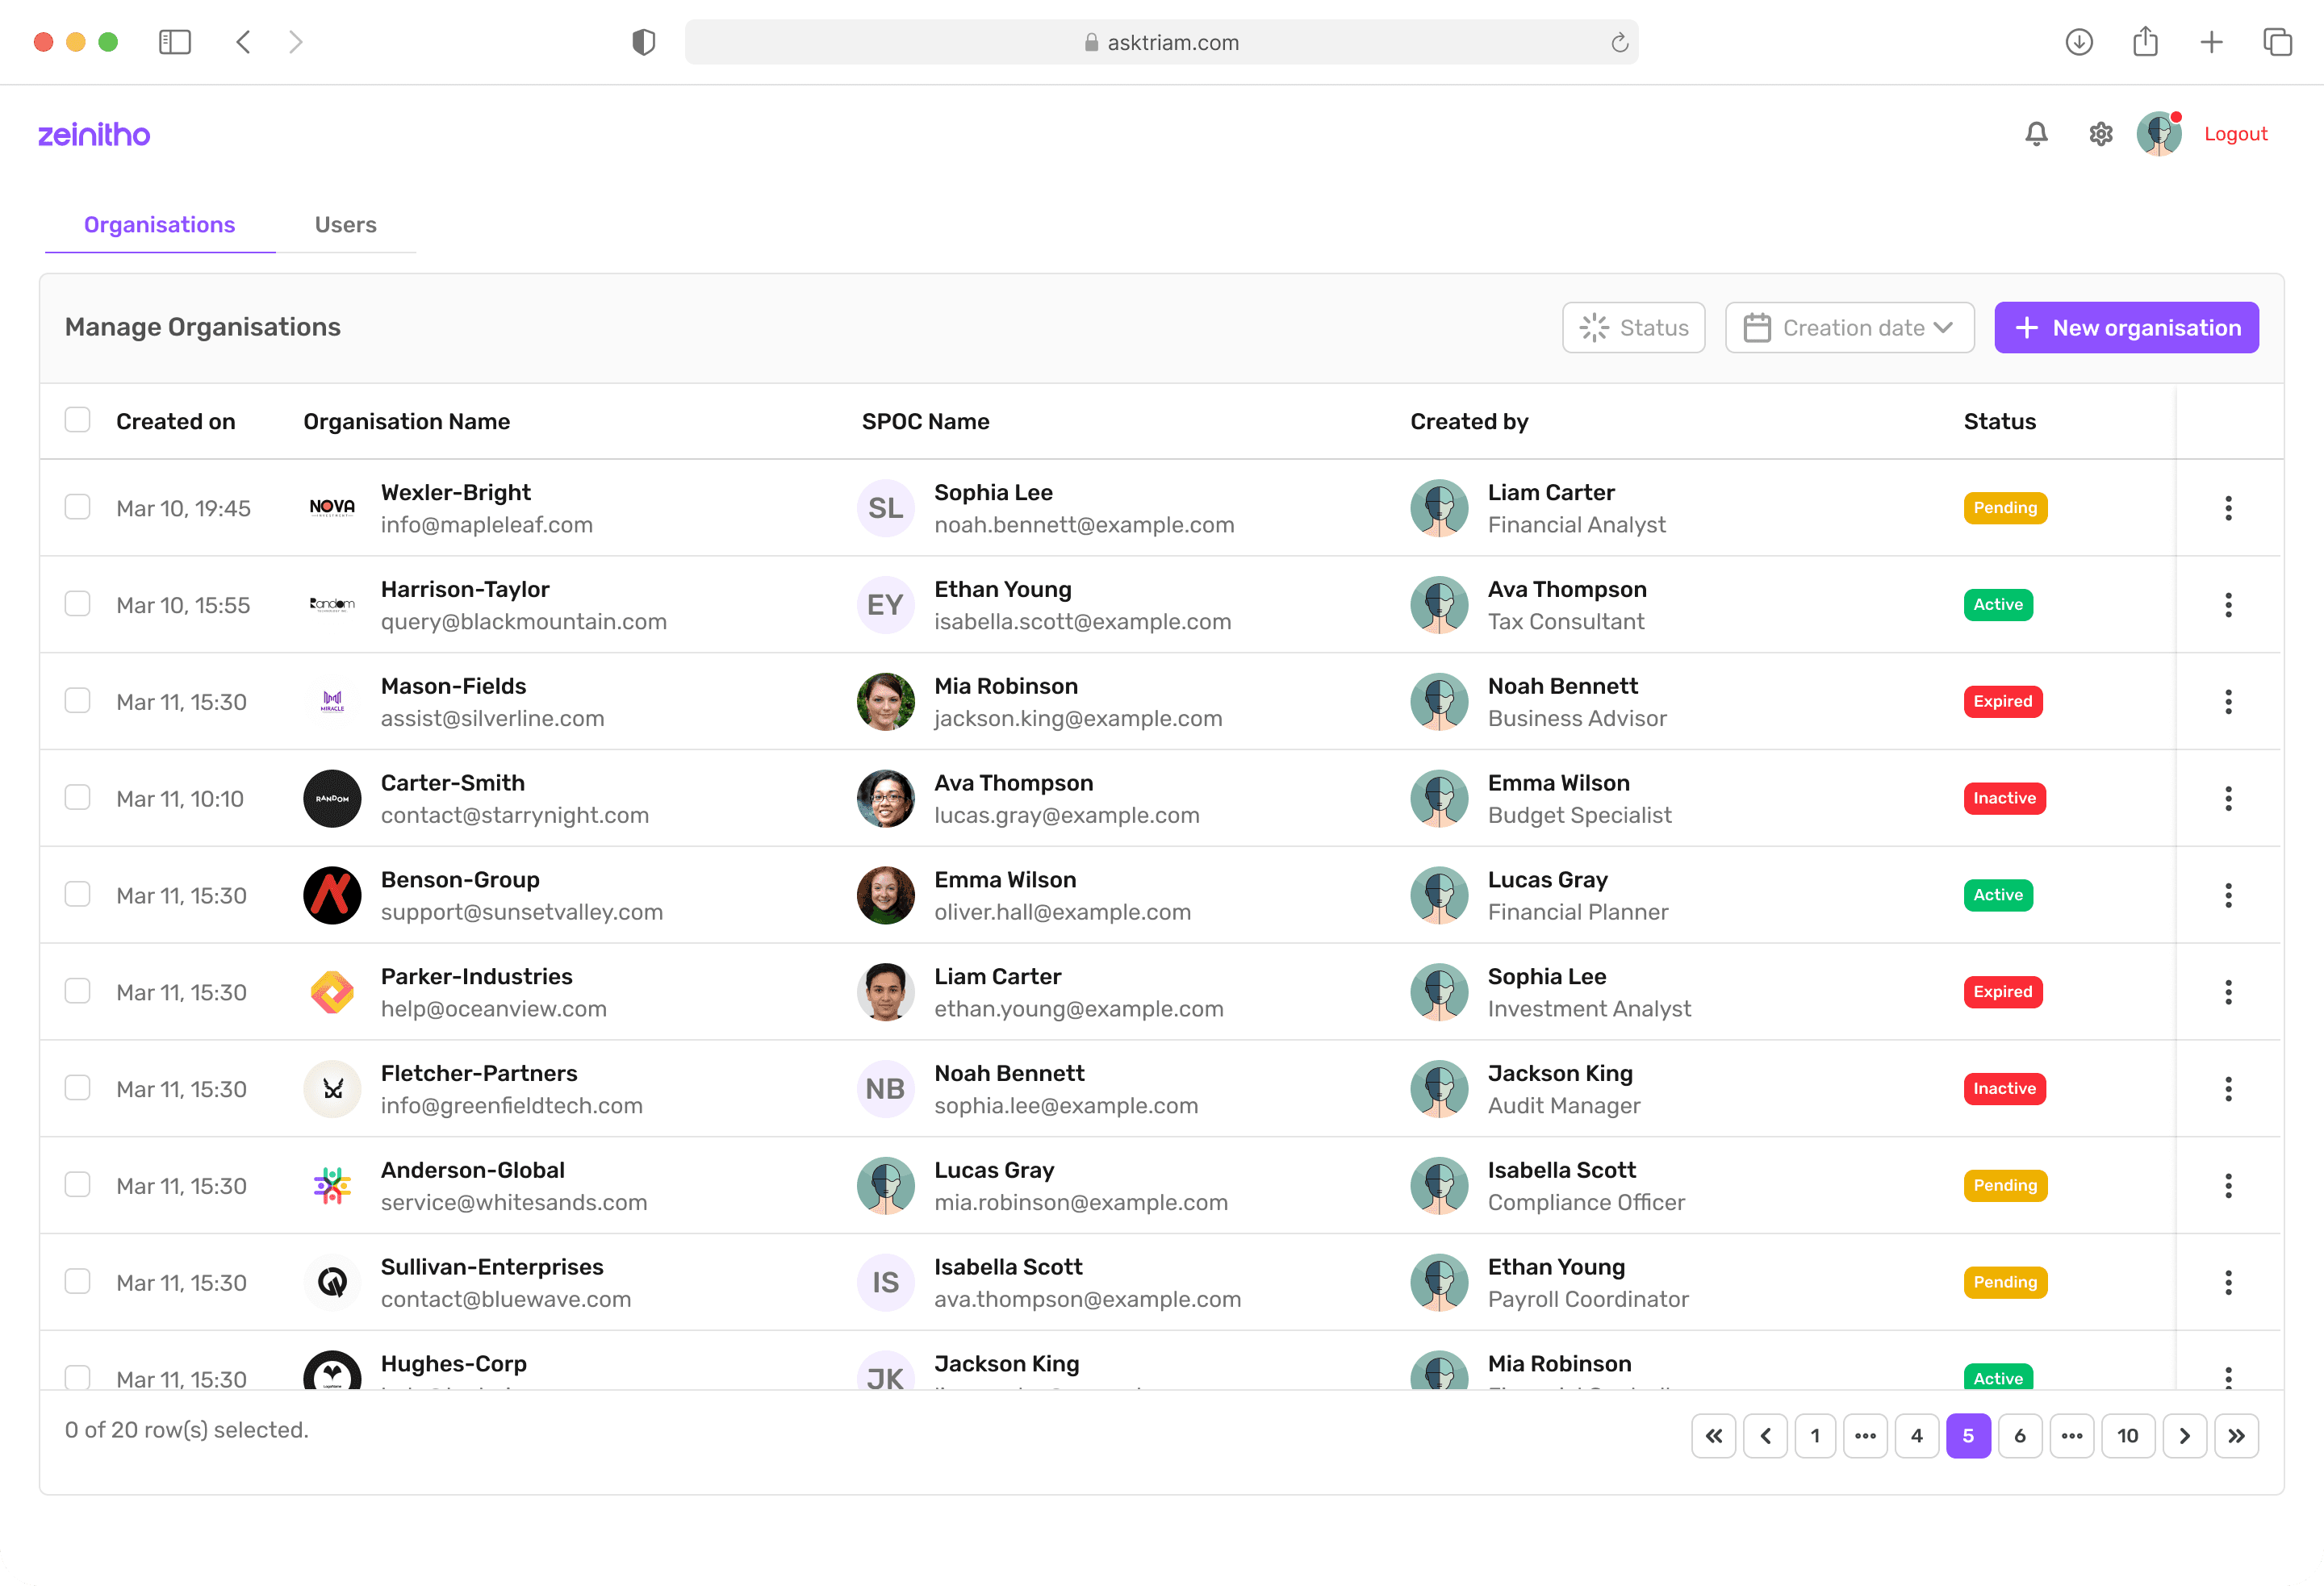
Task: Open row actions menu for Wexler-Bright
Action: click(2228, 508)
